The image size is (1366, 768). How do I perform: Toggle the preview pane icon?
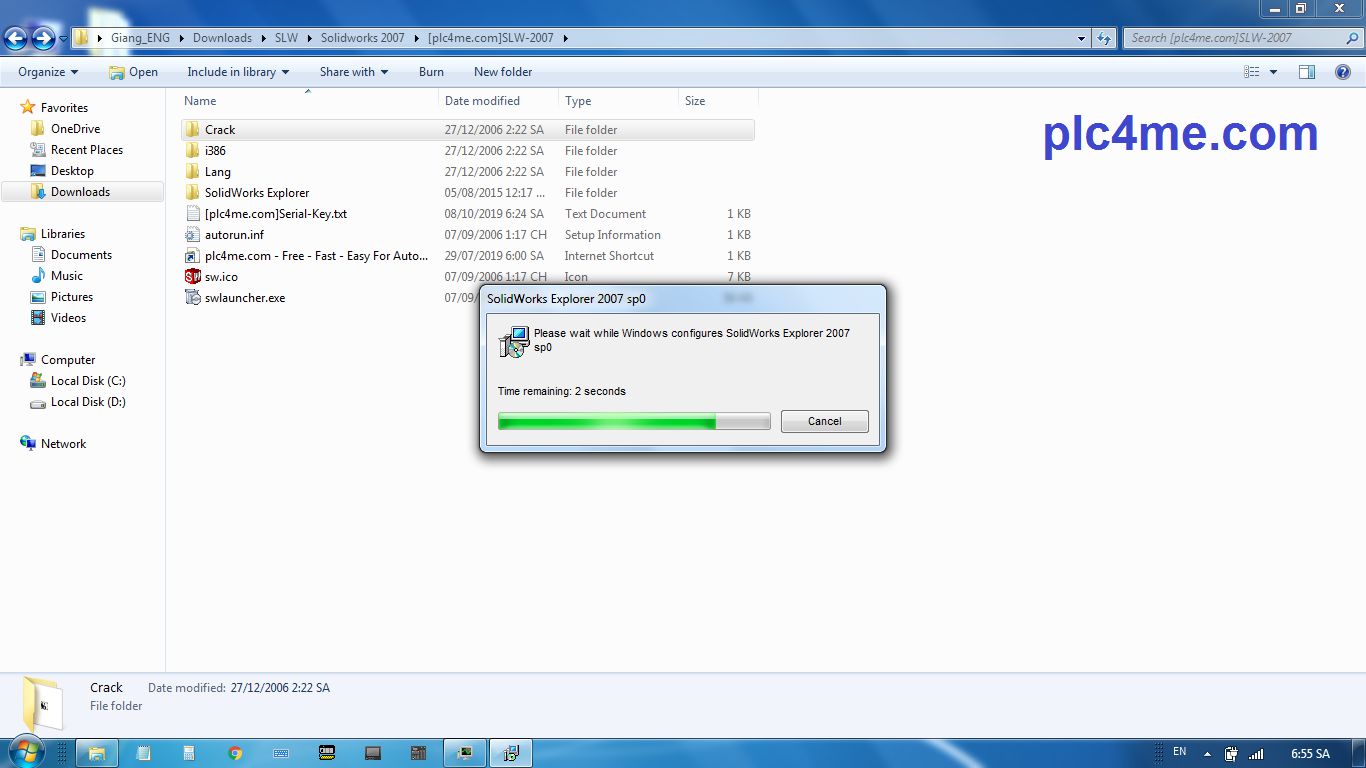coord(1306,72)
